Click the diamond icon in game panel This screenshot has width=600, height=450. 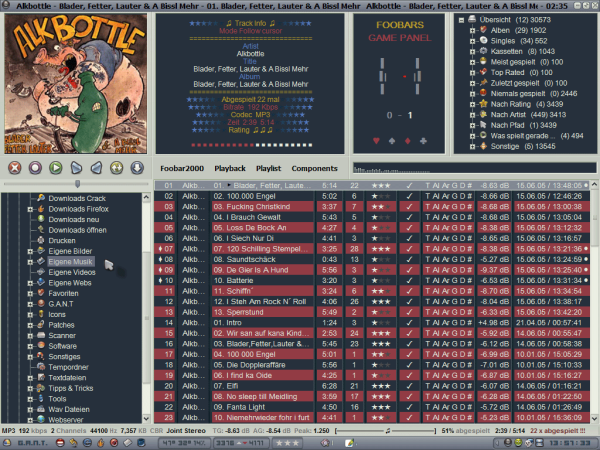(408, 141)
